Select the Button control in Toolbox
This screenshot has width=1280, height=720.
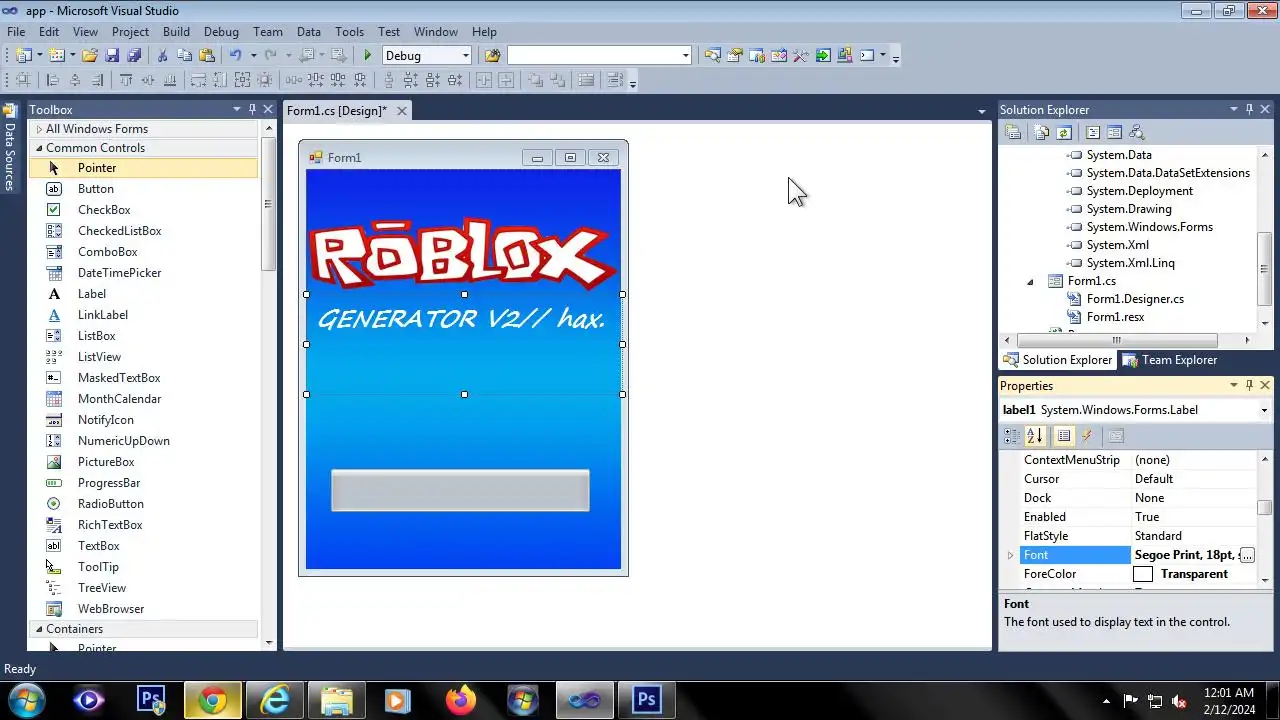point(96,189)
